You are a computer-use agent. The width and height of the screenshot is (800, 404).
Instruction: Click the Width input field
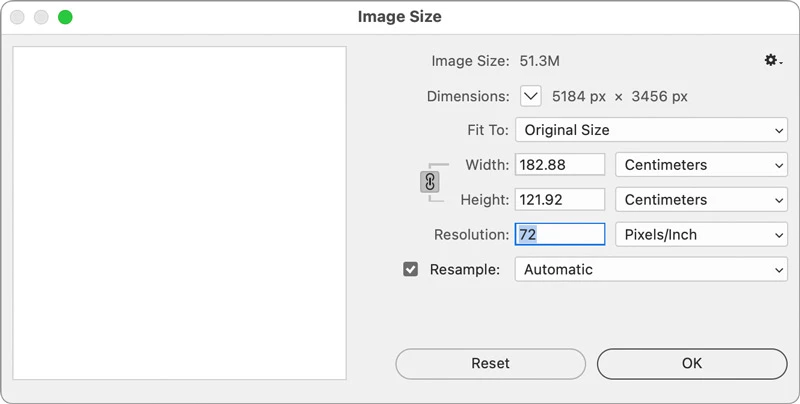coord(560,165)
